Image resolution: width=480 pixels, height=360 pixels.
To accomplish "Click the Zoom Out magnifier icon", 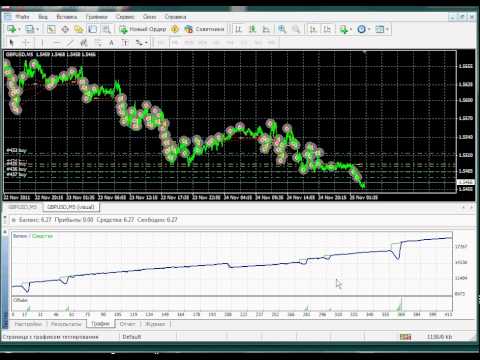I will 296,29.
